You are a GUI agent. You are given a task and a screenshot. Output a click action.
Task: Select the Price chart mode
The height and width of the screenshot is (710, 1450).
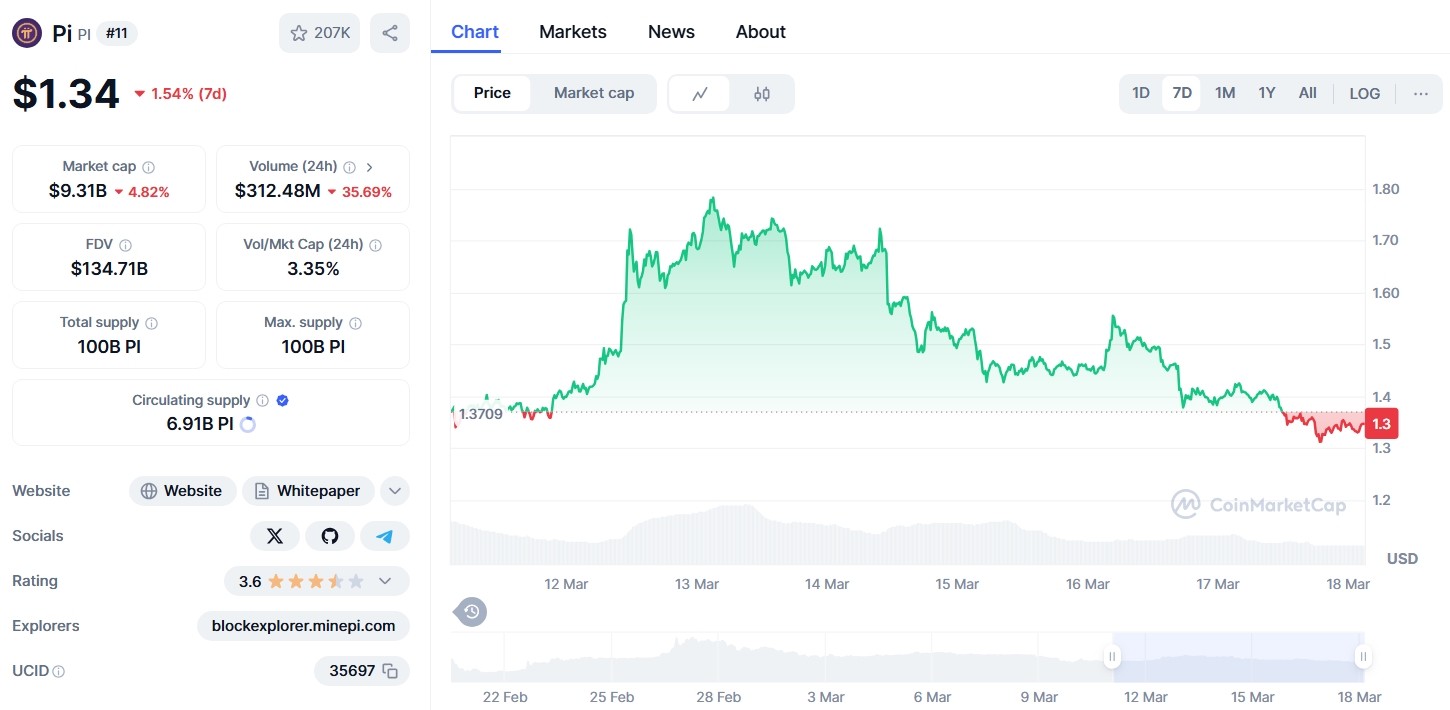pos(492,93)
